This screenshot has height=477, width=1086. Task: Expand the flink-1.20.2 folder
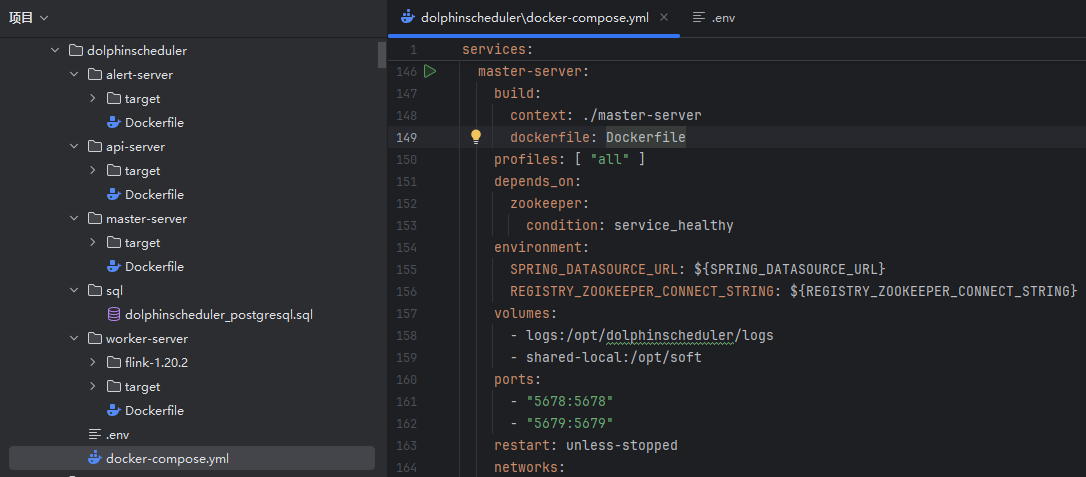point(93,363)
